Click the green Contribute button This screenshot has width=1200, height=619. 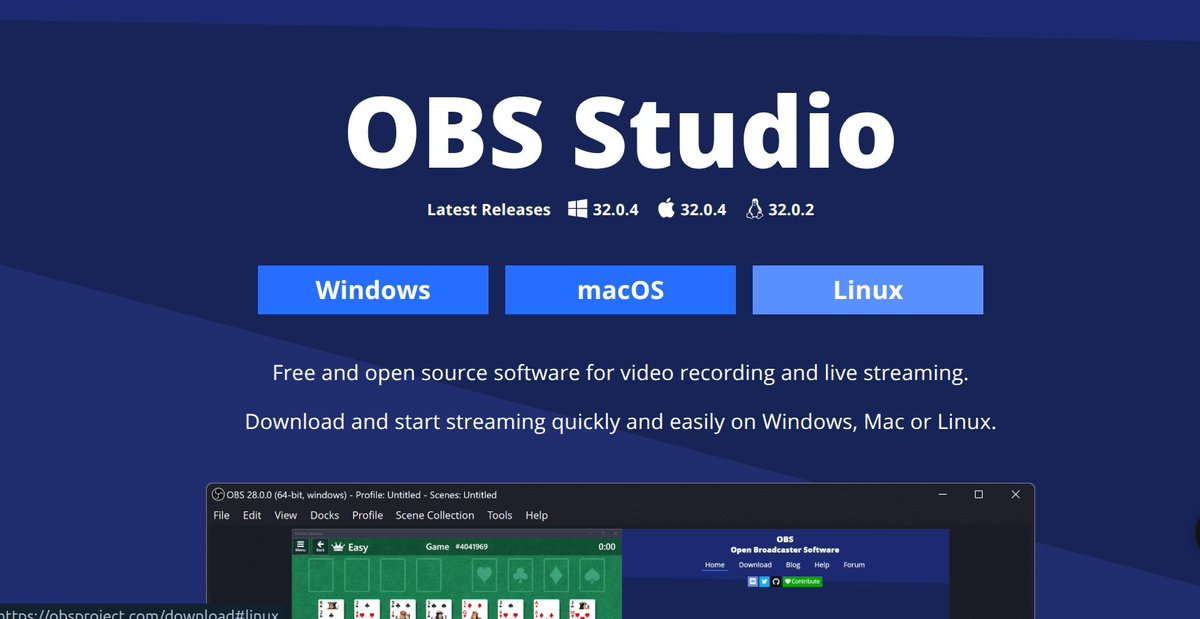[802, 581]
